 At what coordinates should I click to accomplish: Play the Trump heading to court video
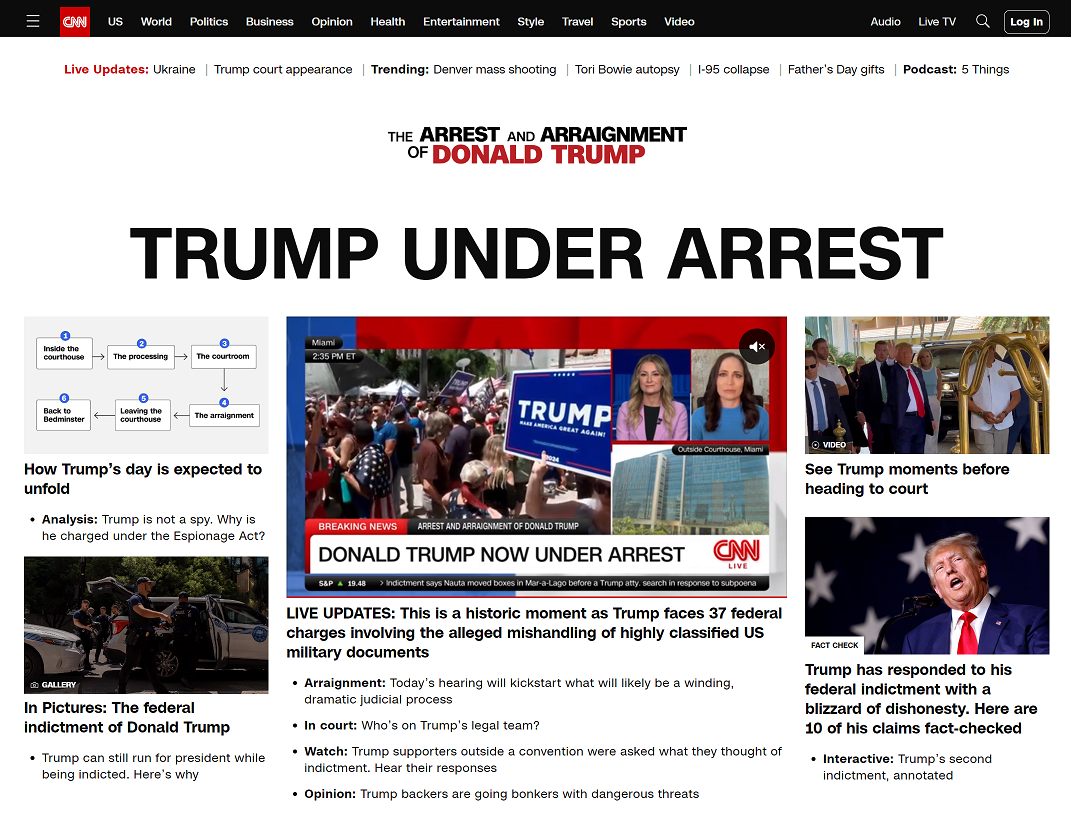(x=927, y=385)
